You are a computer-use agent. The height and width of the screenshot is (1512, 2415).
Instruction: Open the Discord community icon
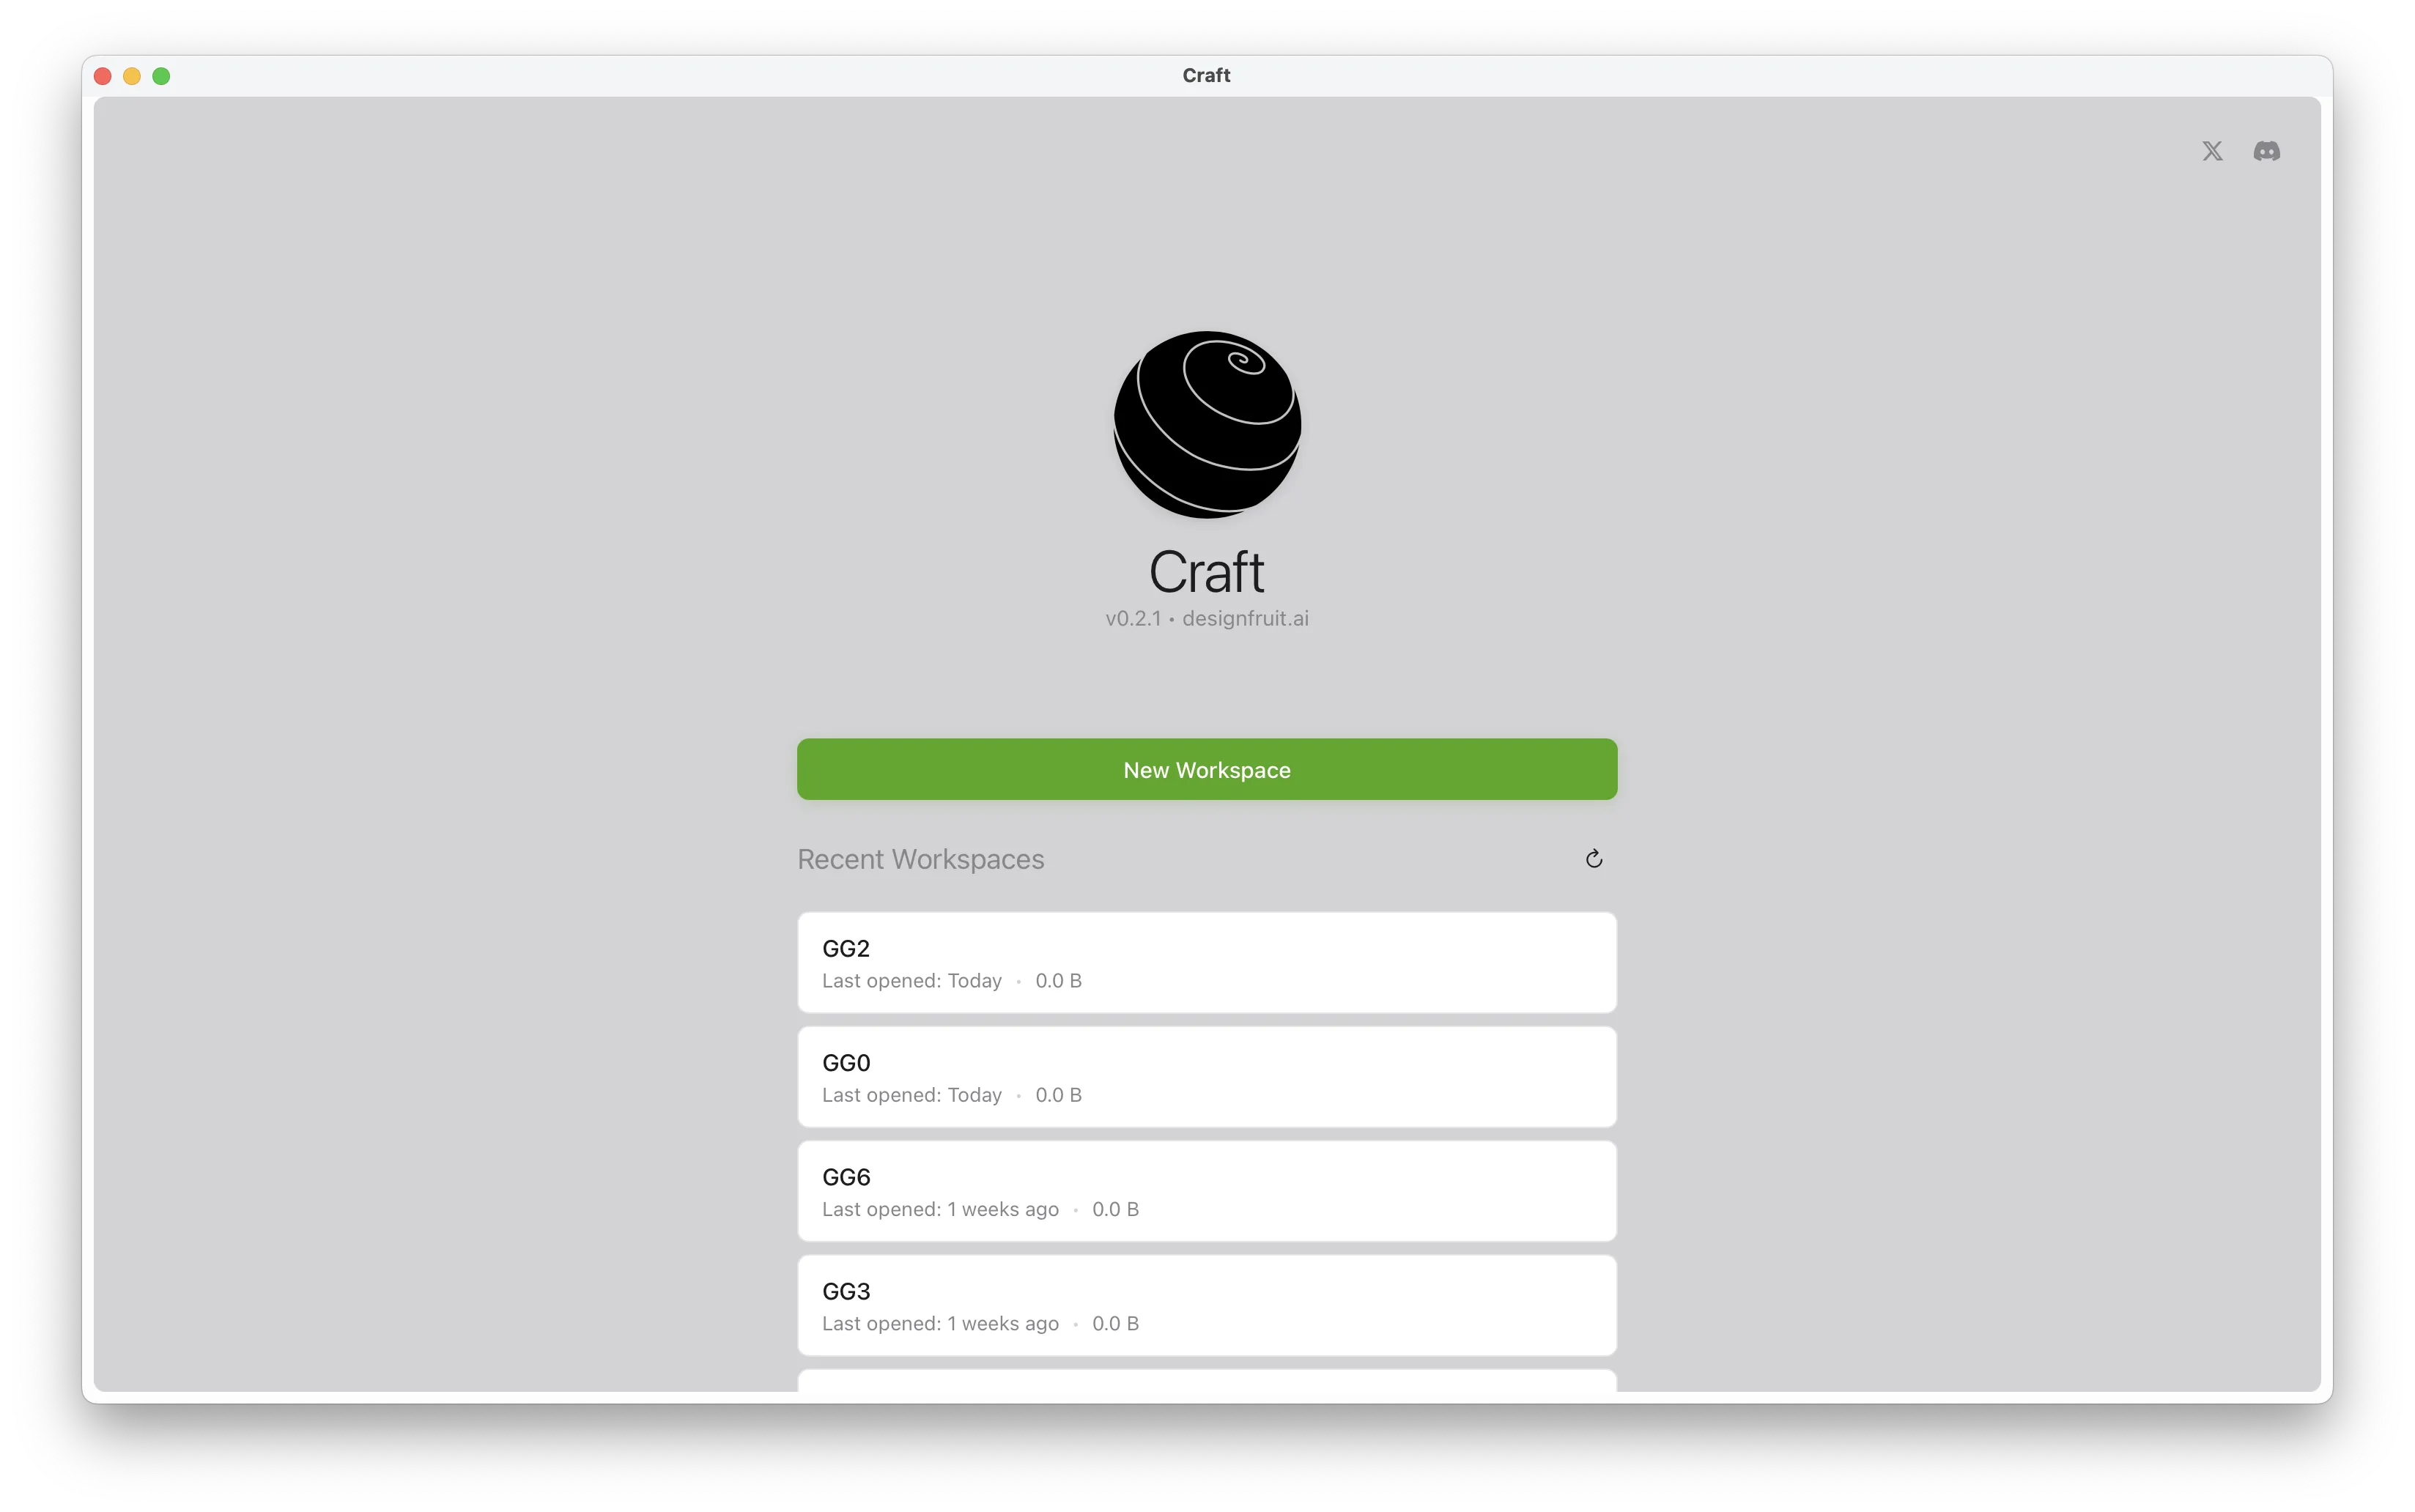pos(2267,150)
